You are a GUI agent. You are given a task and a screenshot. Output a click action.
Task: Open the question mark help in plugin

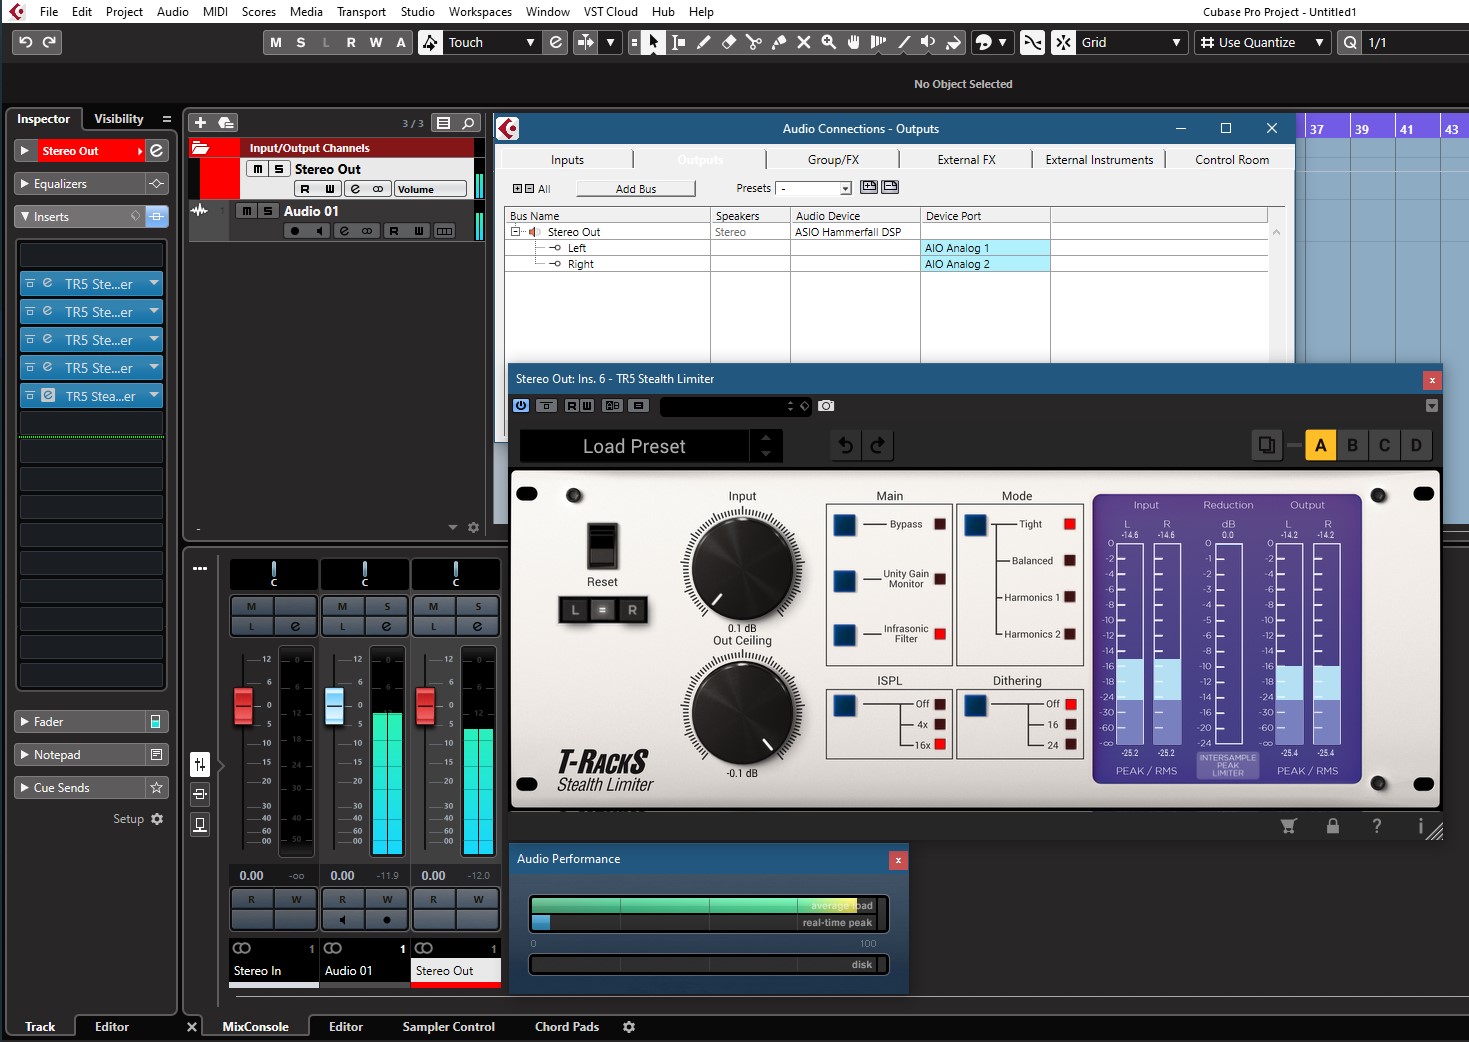pos(1377,826)
